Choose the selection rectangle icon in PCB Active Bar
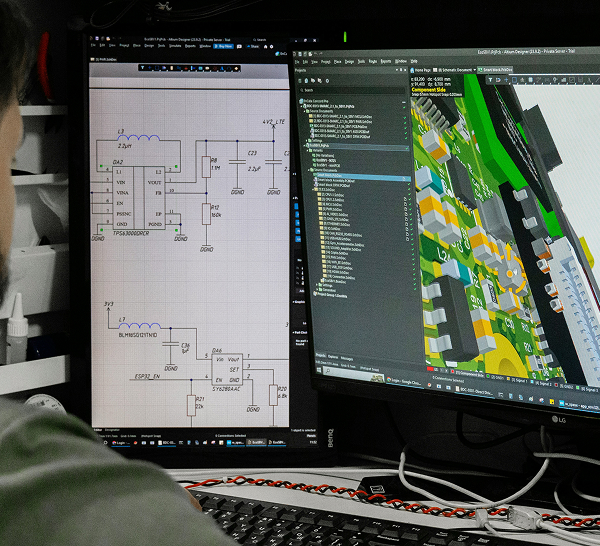Screen dimensions: 600x546 tap(514, 80)
